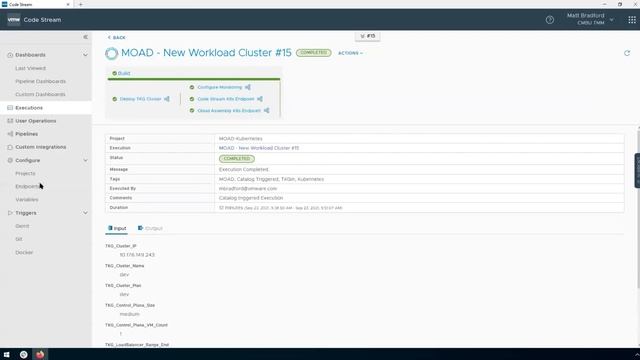Image resolution: width=640 pixels, height=360 pixels.
Task: Click green check beside Configure Monitoring
Action: point(192,87)
